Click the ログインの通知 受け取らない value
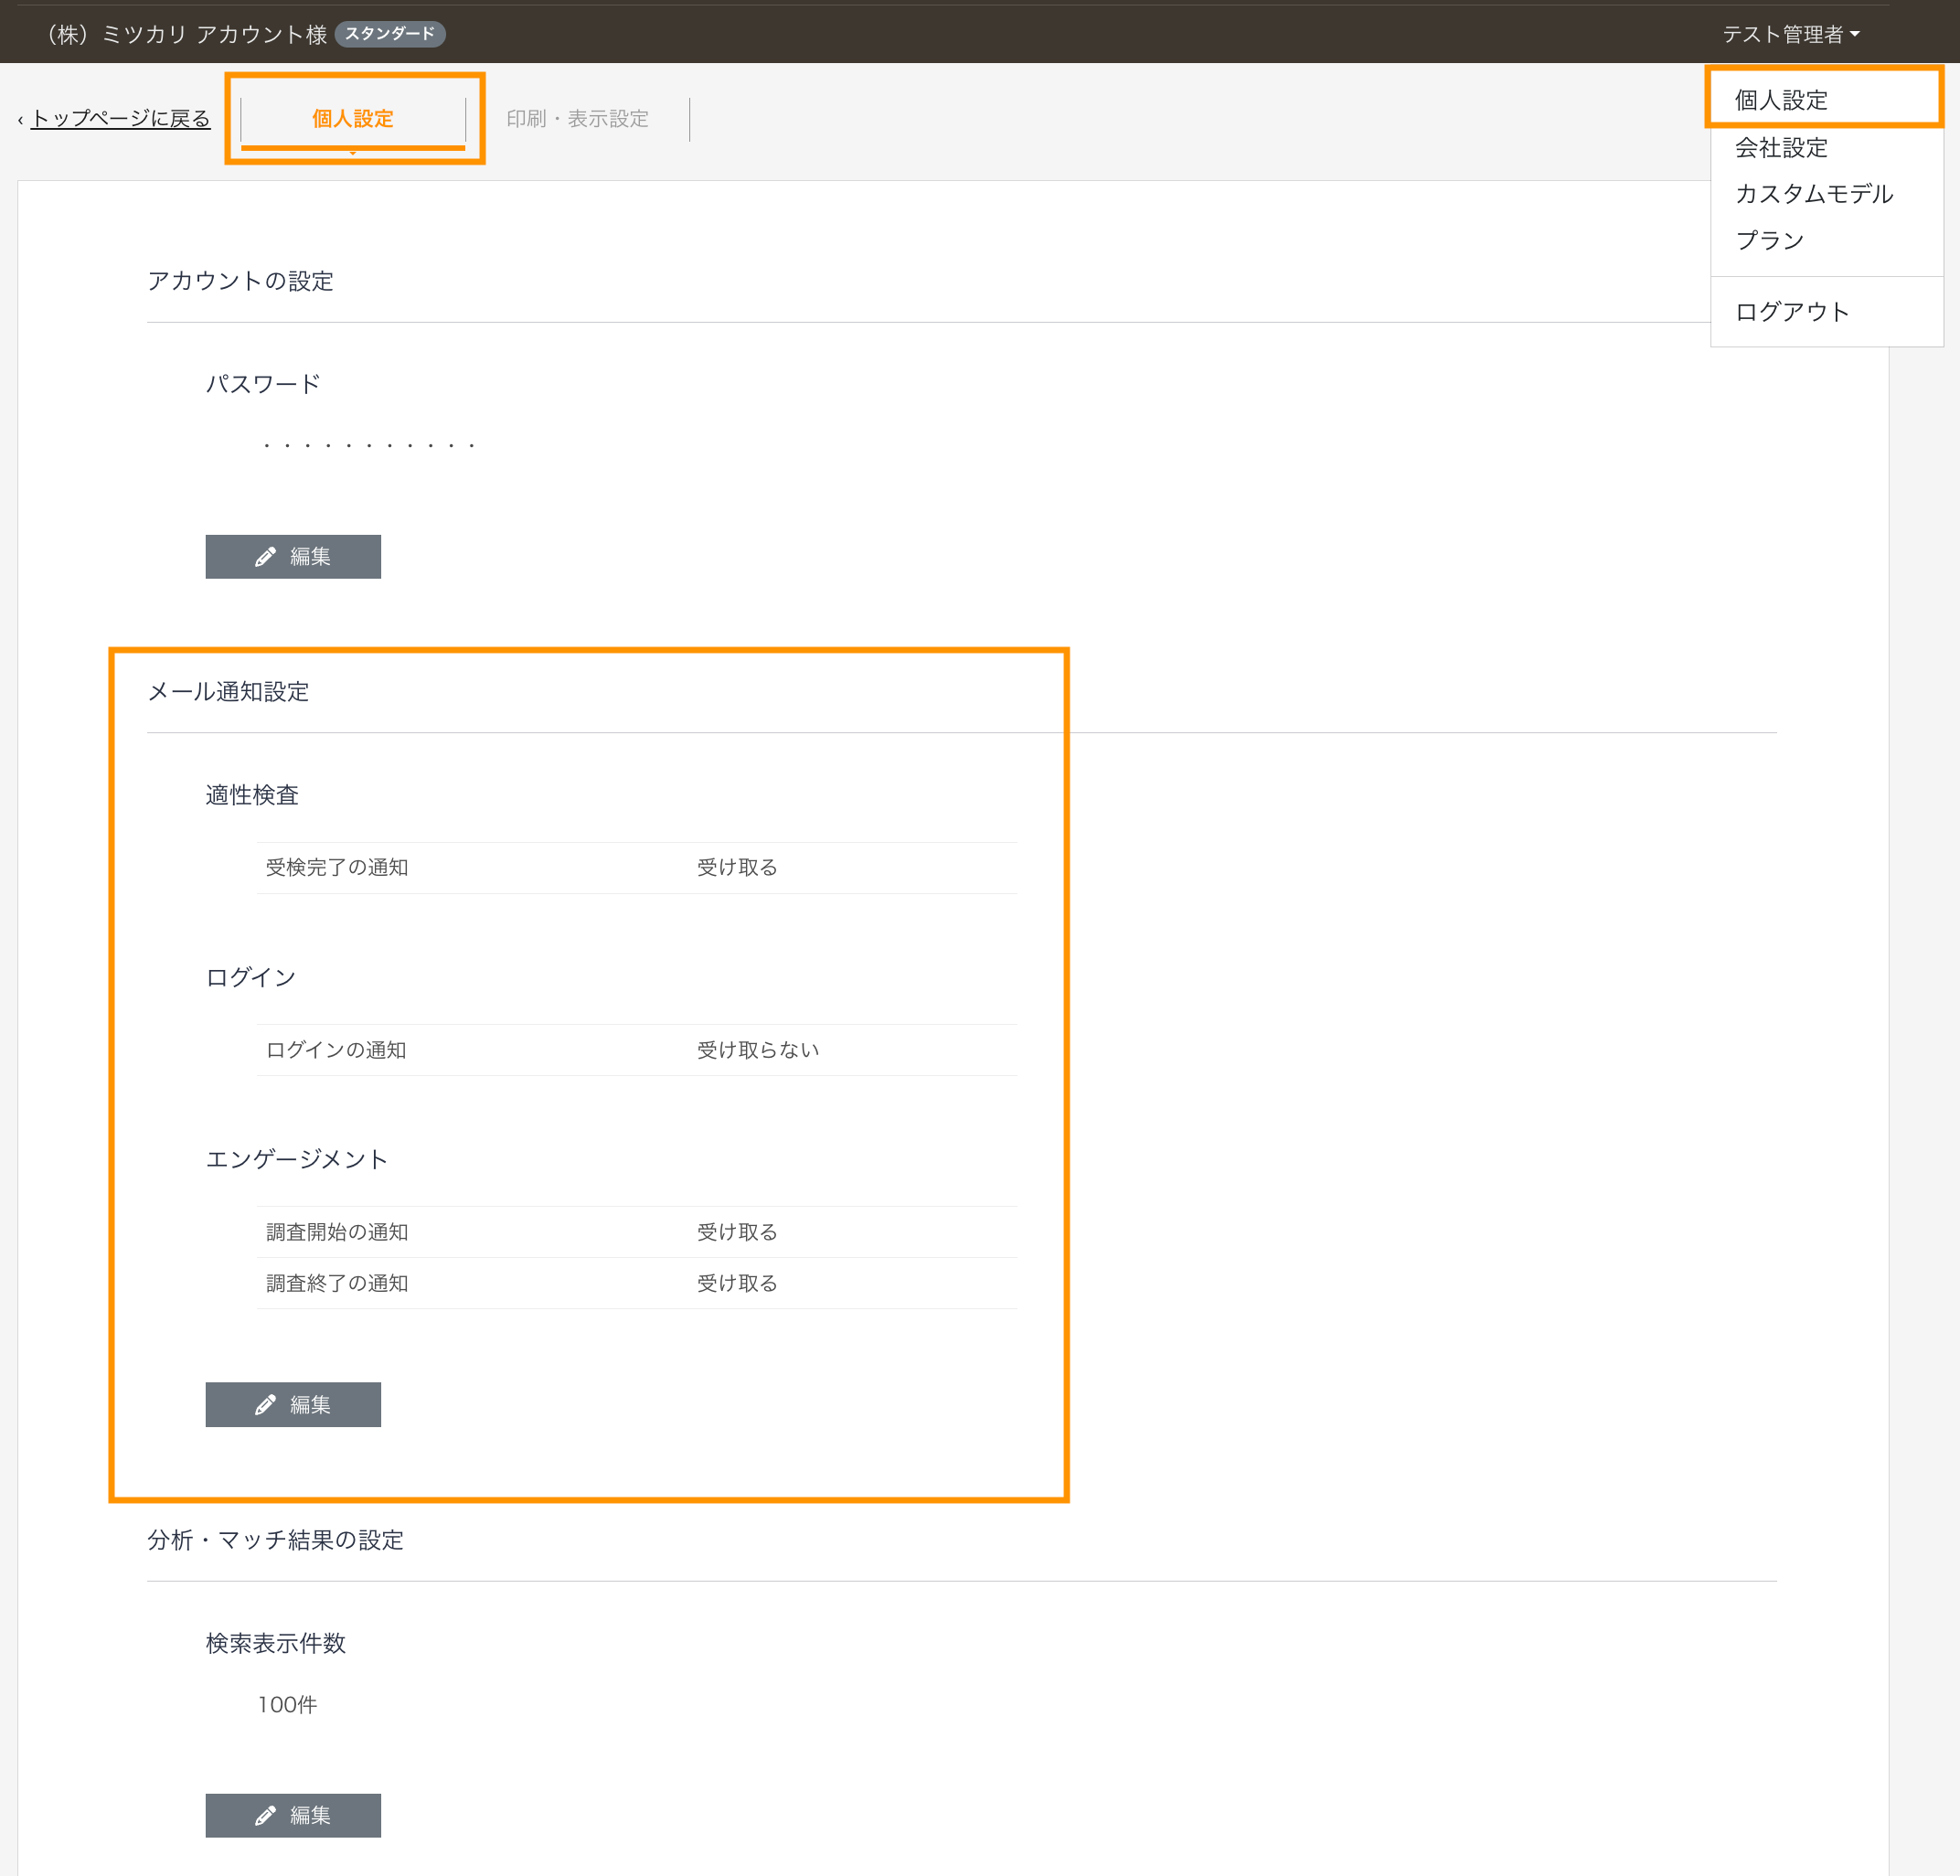Viewport: 1960px width, 1876px height. click(757, 1050)
